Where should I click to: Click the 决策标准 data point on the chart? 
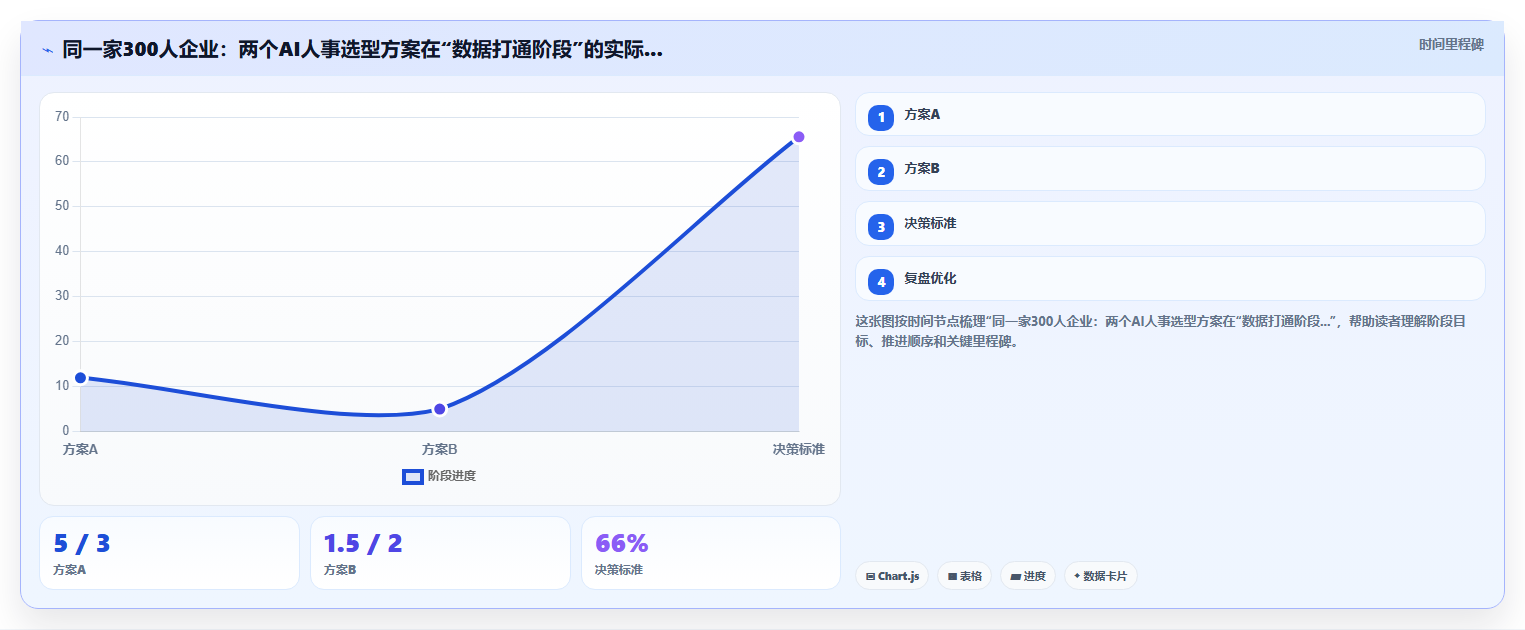(799, 137)
